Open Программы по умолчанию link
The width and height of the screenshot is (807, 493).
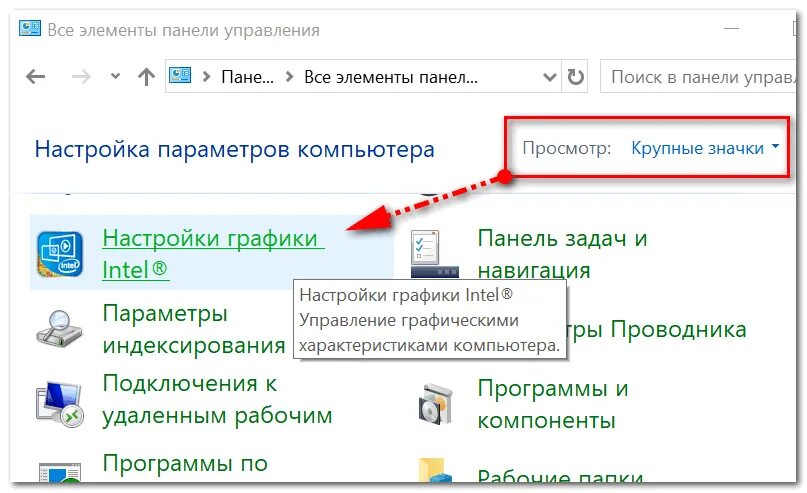[x=185, y=463]
